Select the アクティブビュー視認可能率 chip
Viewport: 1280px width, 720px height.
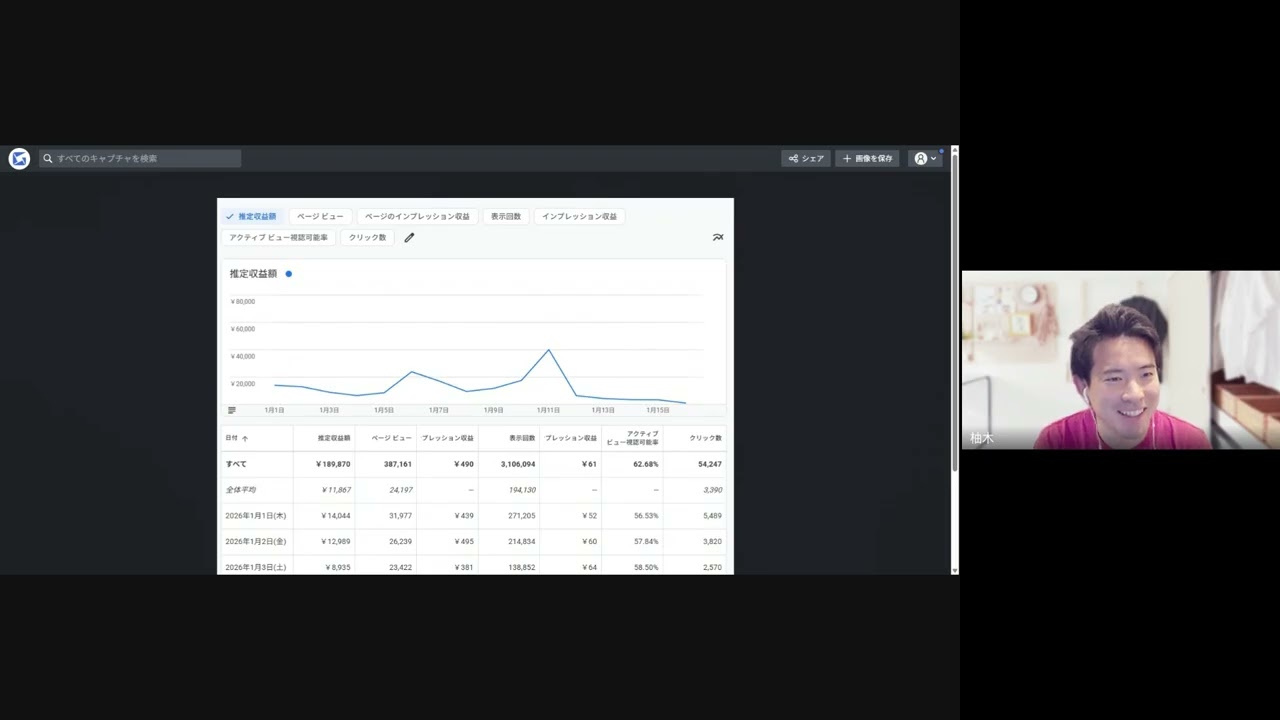coord(278,238)
